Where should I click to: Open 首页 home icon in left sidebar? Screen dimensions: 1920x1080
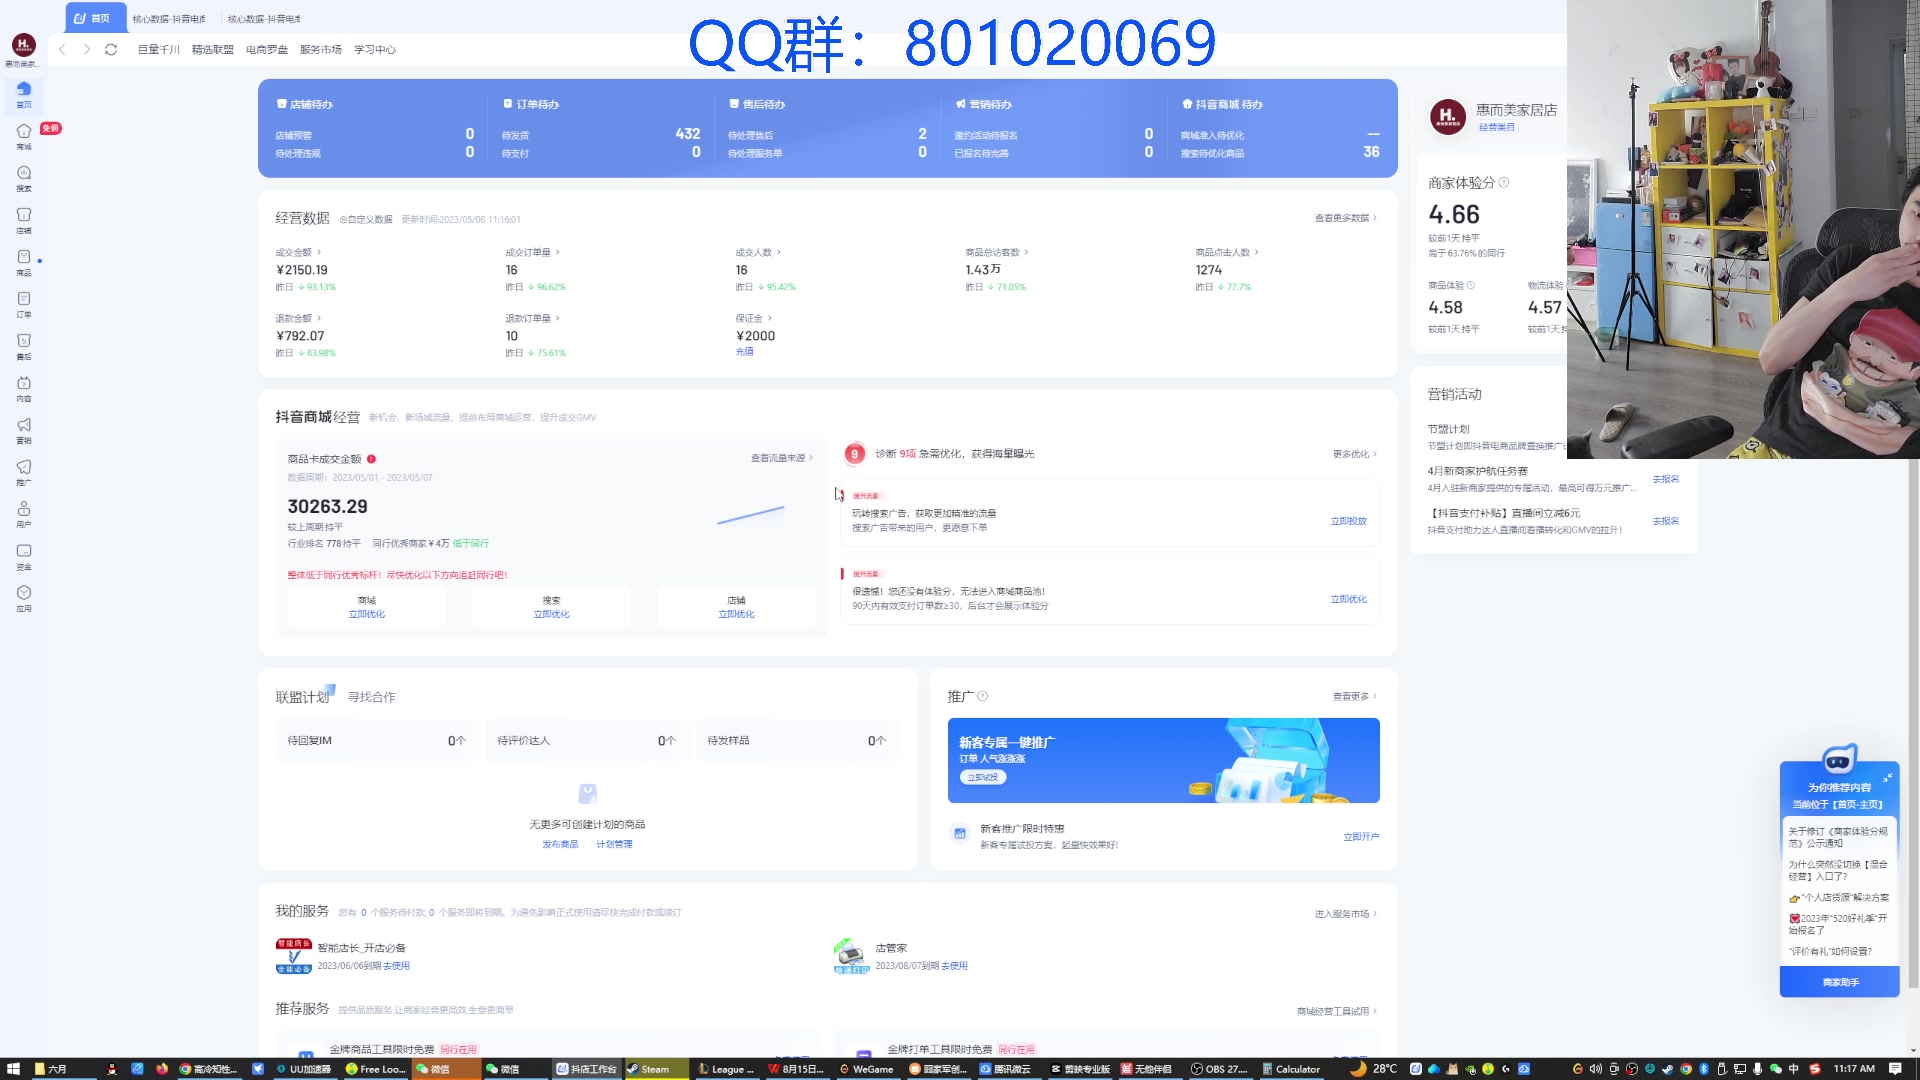click(24, 94)
